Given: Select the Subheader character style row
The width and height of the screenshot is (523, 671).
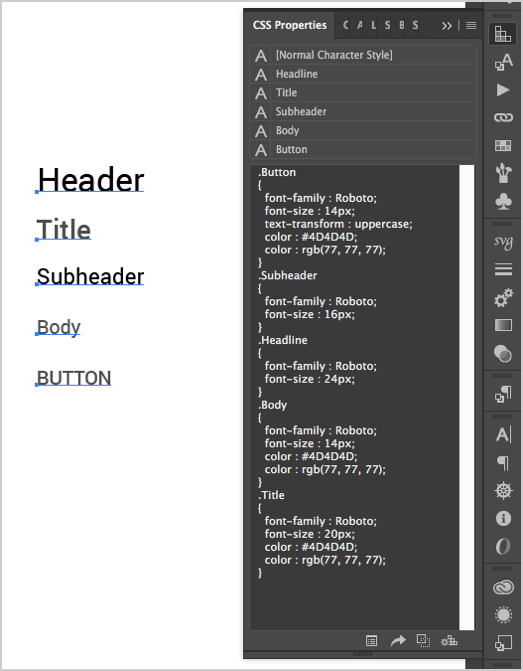Looking at the screenshot, I should (x=363, y=112).
